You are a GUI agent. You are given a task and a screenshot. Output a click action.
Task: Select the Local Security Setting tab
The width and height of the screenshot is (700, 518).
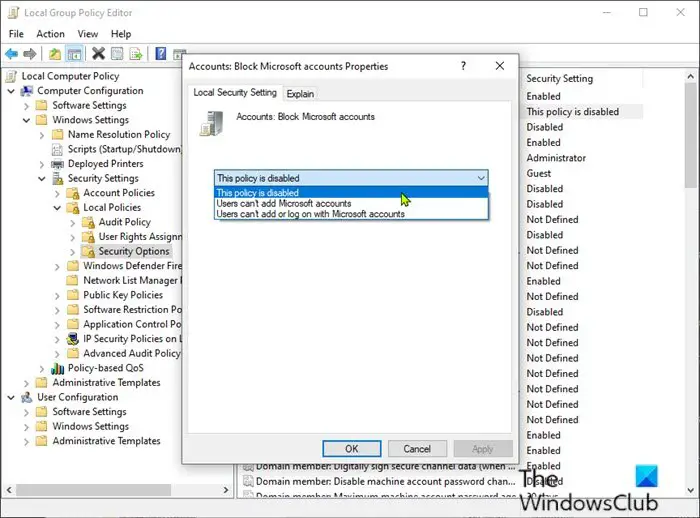point(235,92)
